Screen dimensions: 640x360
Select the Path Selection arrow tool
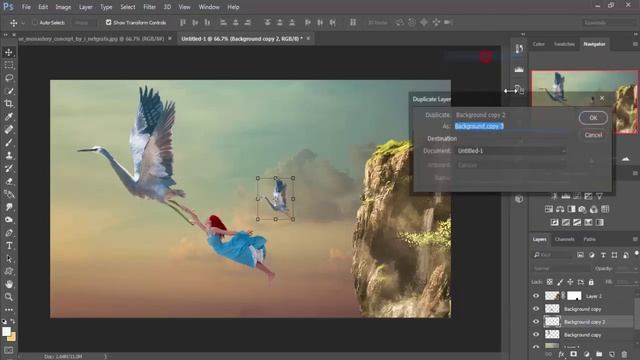9,258
